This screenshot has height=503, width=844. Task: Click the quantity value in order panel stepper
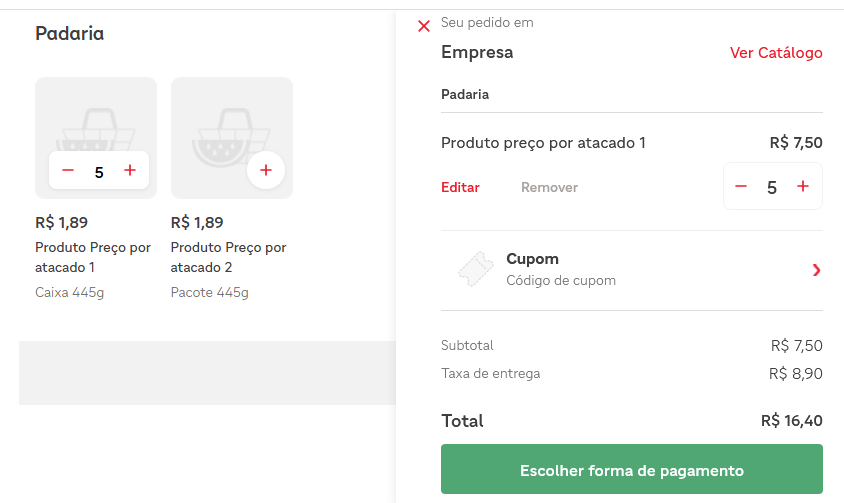(x=771, y=187)
